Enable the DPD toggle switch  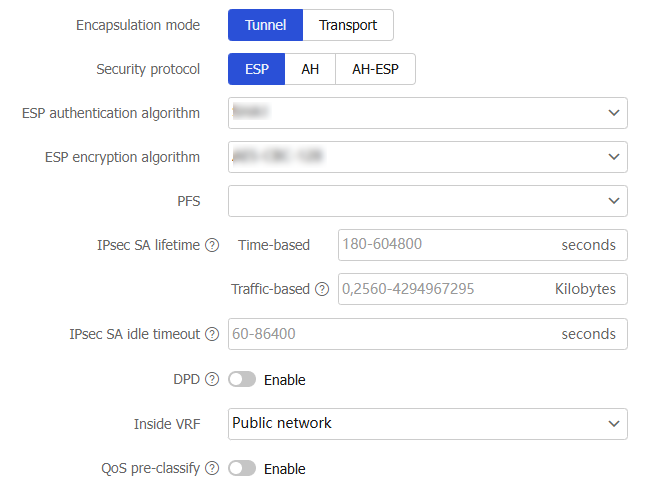242,380
